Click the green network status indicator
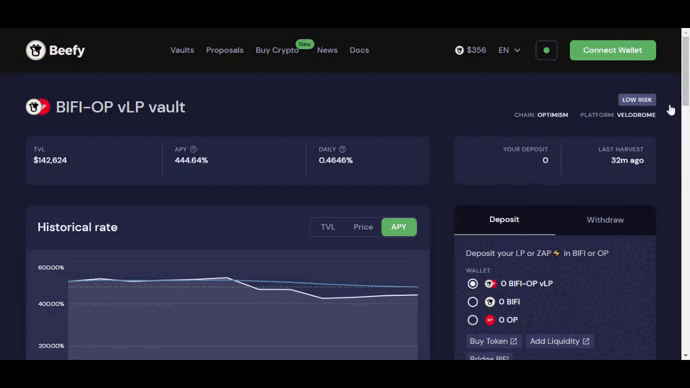The height and width of the screenshot is (388, 690). 547,50
